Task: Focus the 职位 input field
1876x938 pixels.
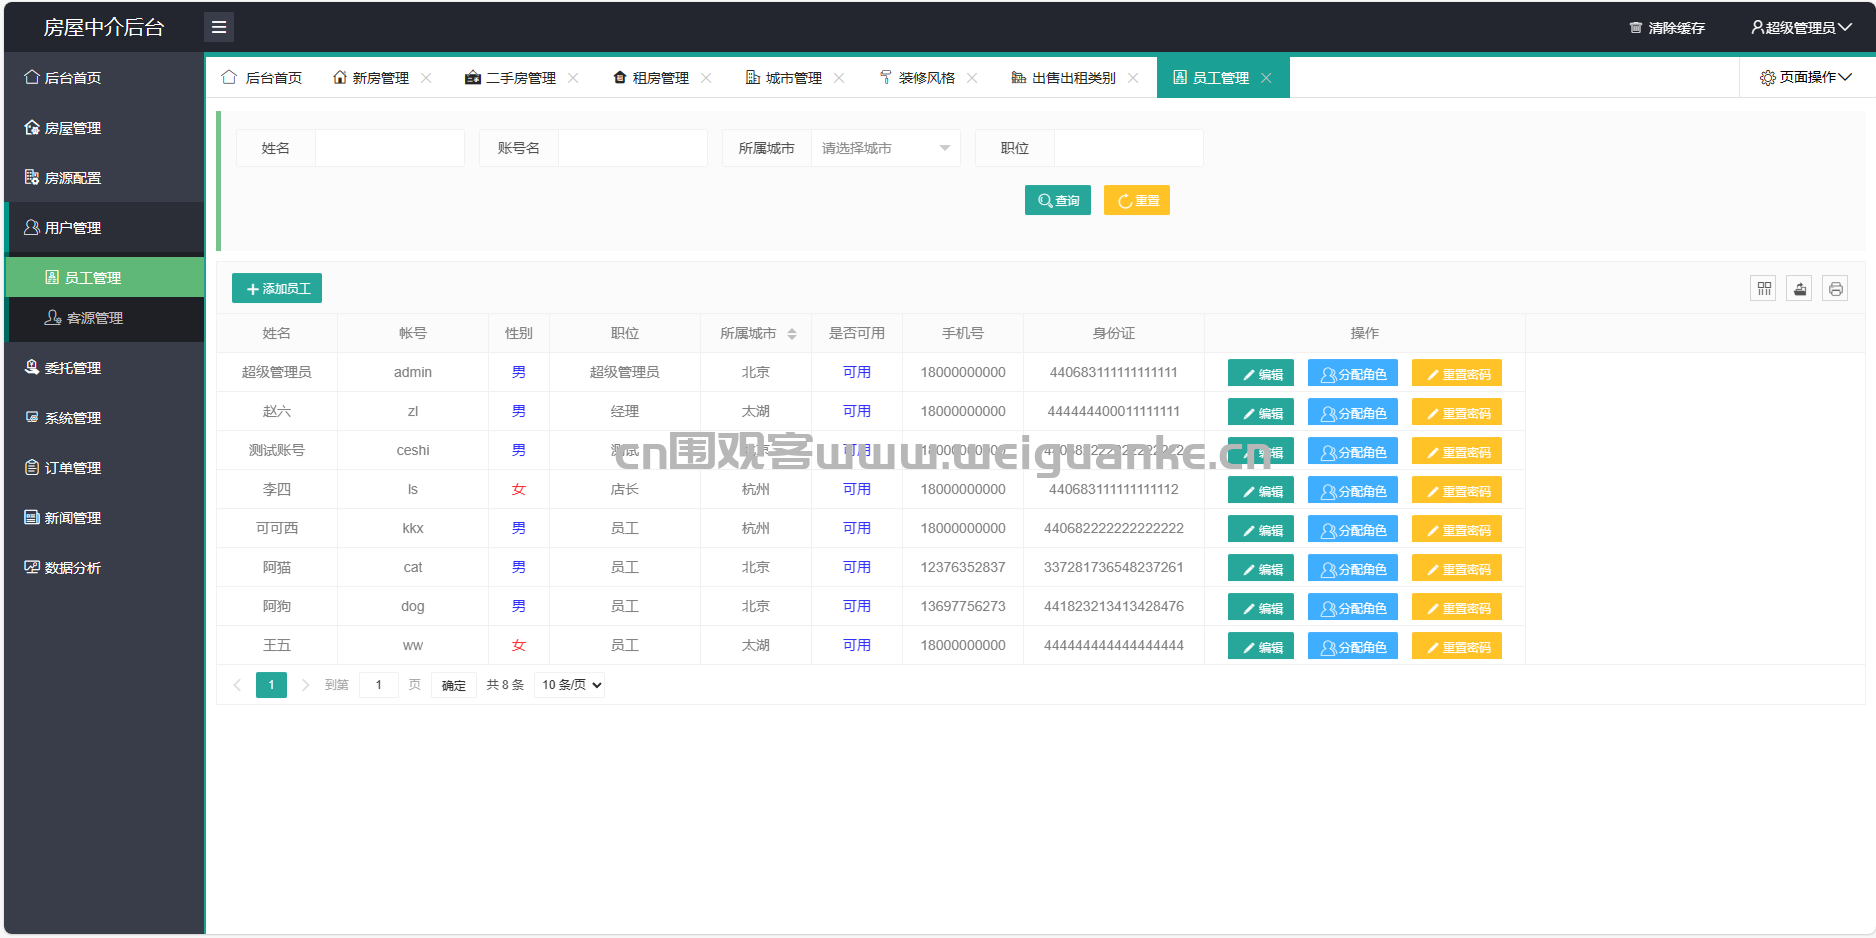Action: (1129, 148)
